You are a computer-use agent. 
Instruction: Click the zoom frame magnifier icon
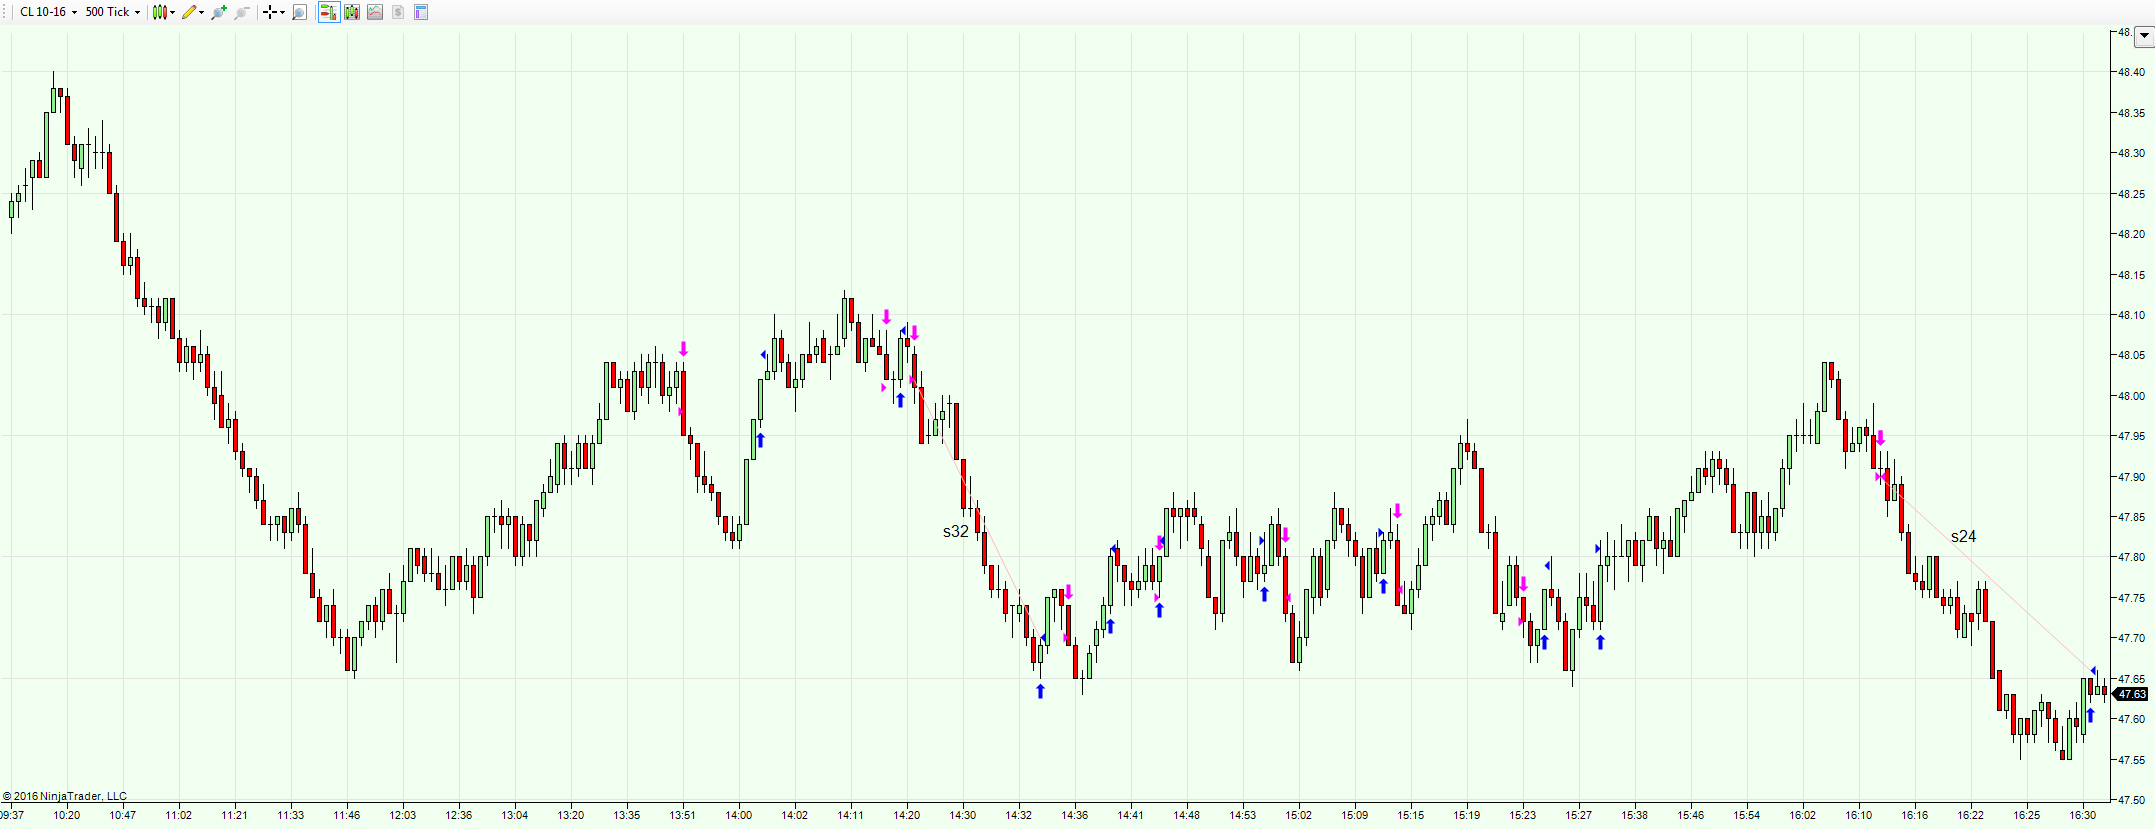tap(299, 12)
